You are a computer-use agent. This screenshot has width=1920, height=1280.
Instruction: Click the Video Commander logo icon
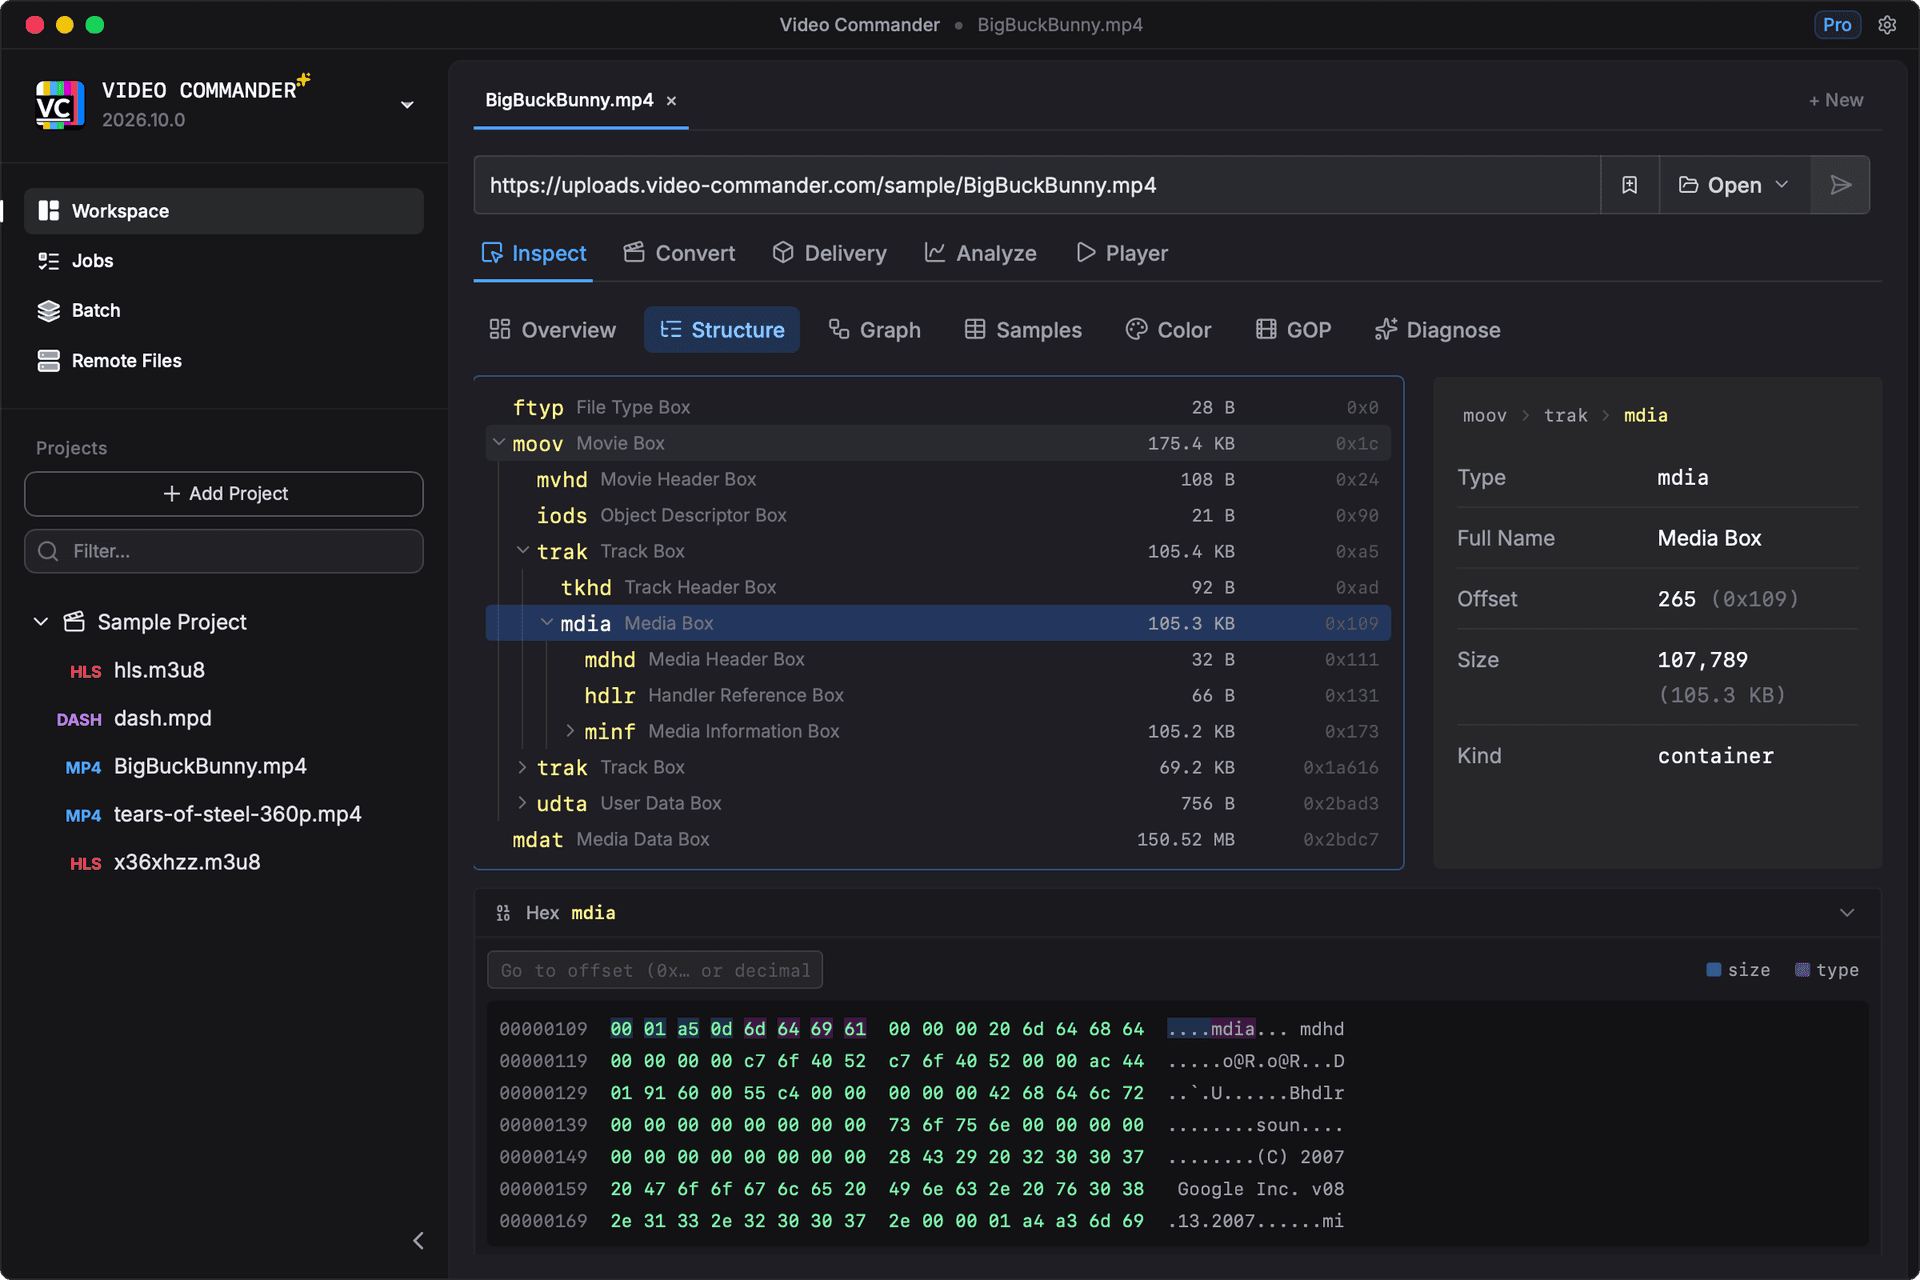pyautogui.click(x=60, y=105)
